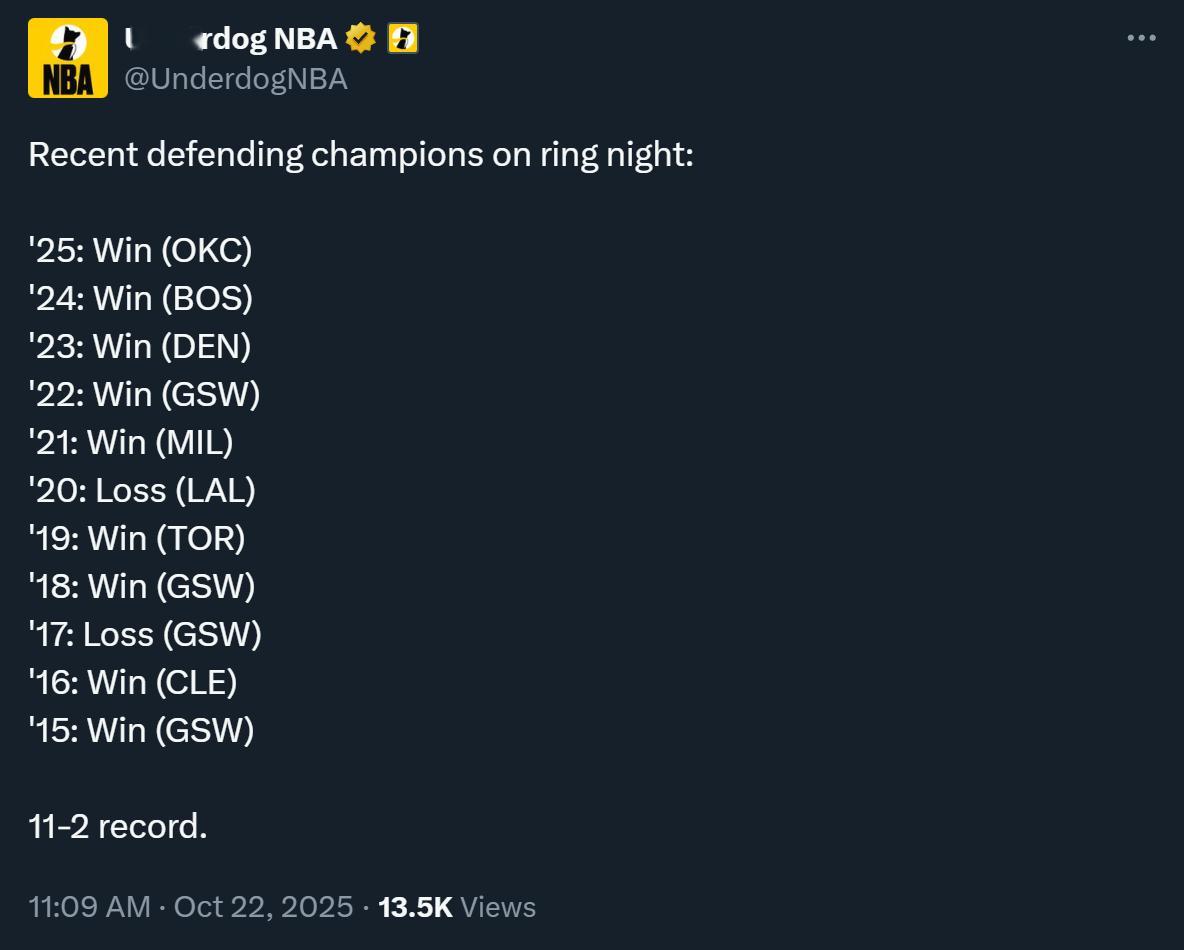Select the '21: Win (MIL) line
Viewport: 1184px width, 950px height.
130,442
